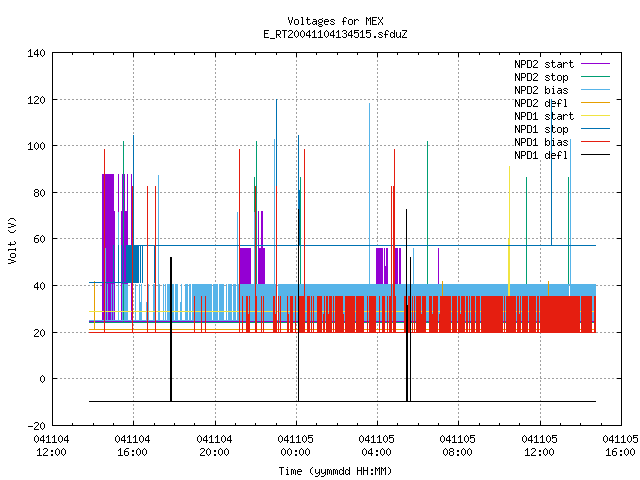Screen dimensions: 640x480
Task: Click the 'NPD1 bias' legend label
Action: click(x=541, y=142)
